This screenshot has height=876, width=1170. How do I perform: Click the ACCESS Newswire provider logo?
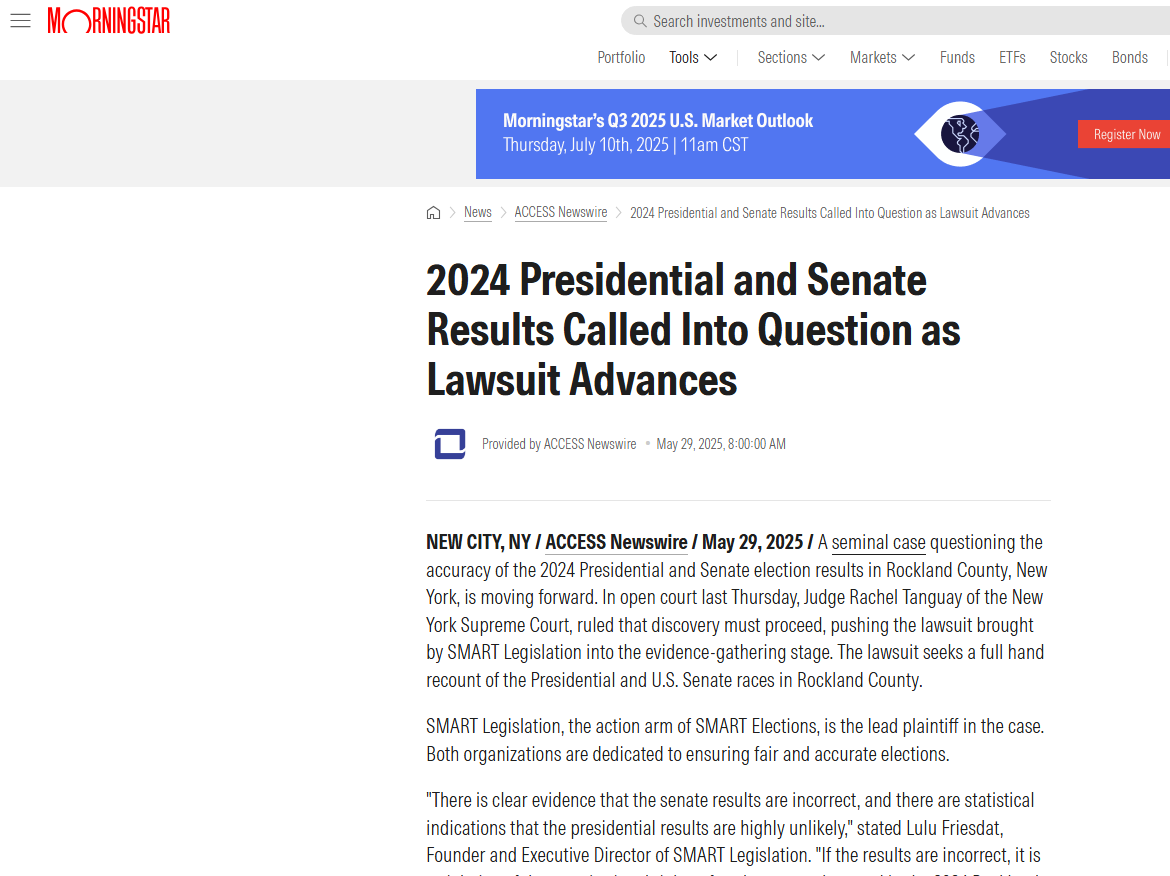point(450,444)
